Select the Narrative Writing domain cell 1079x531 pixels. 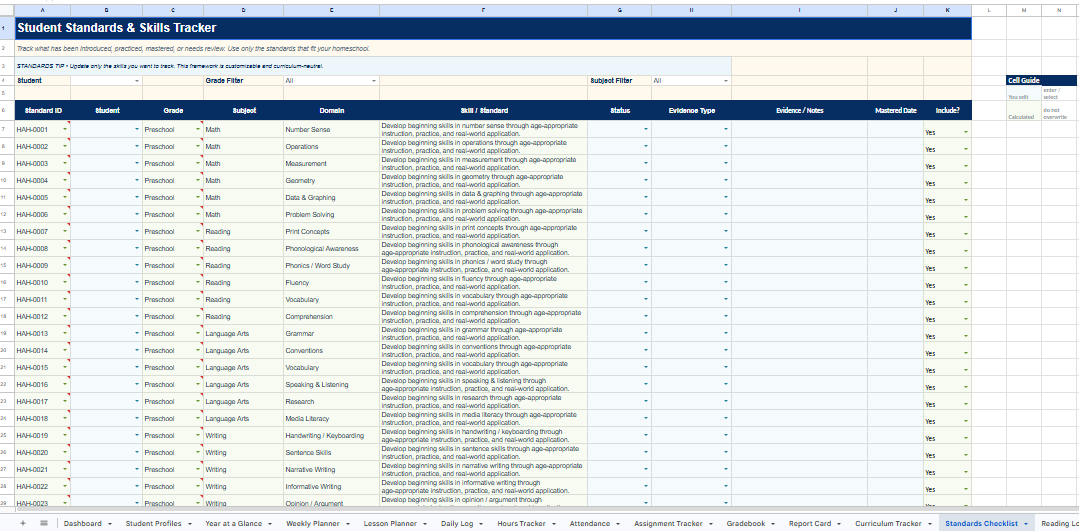(331, 469)
